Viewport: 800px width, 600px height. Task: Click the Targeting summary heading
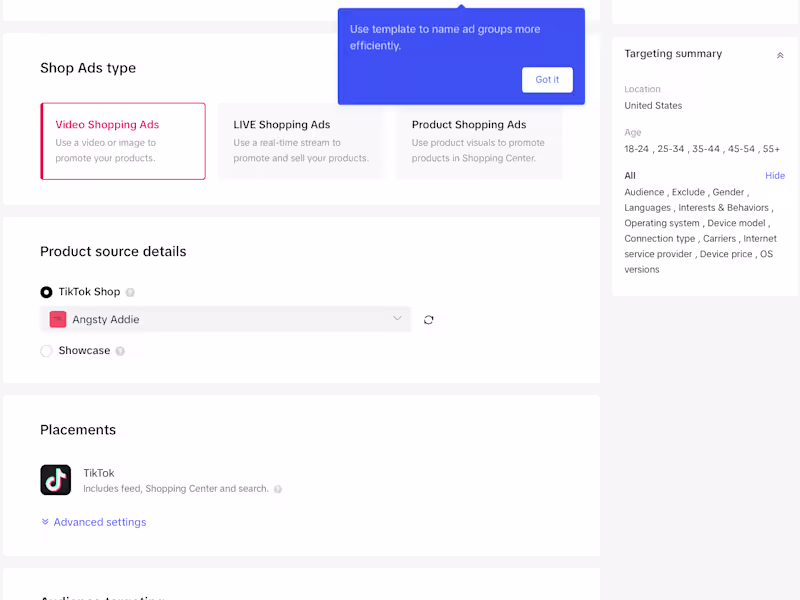click(x=673, y=54)
